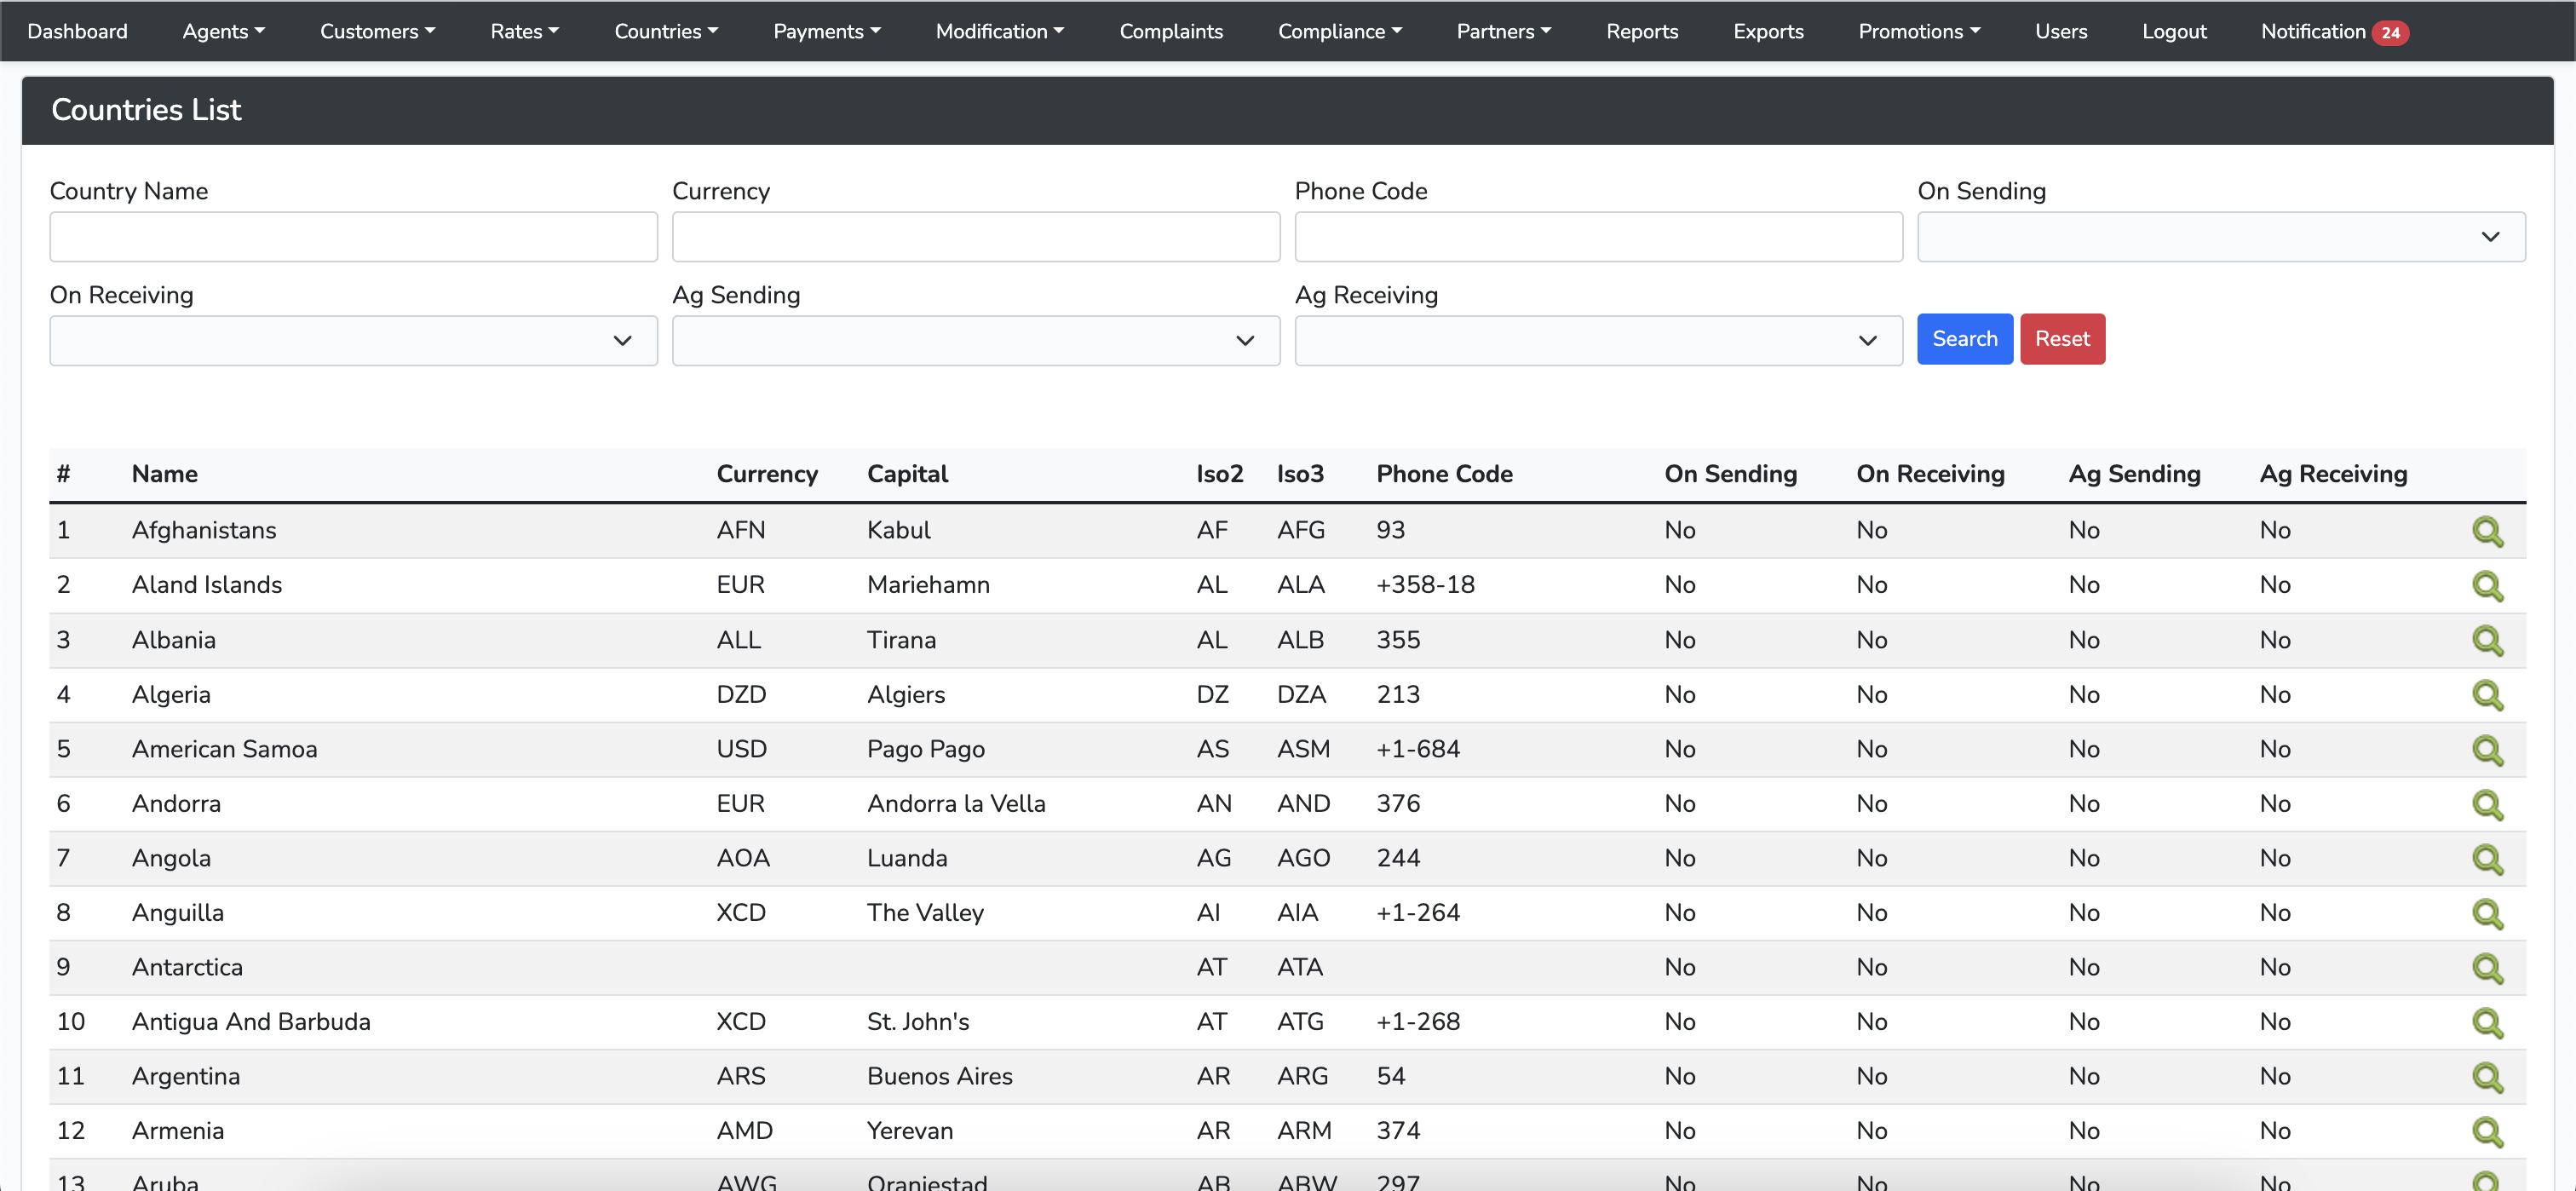Expand the Ag Receiving select box
The image size is (2576, 1191).
click(x=1597, y=341)
